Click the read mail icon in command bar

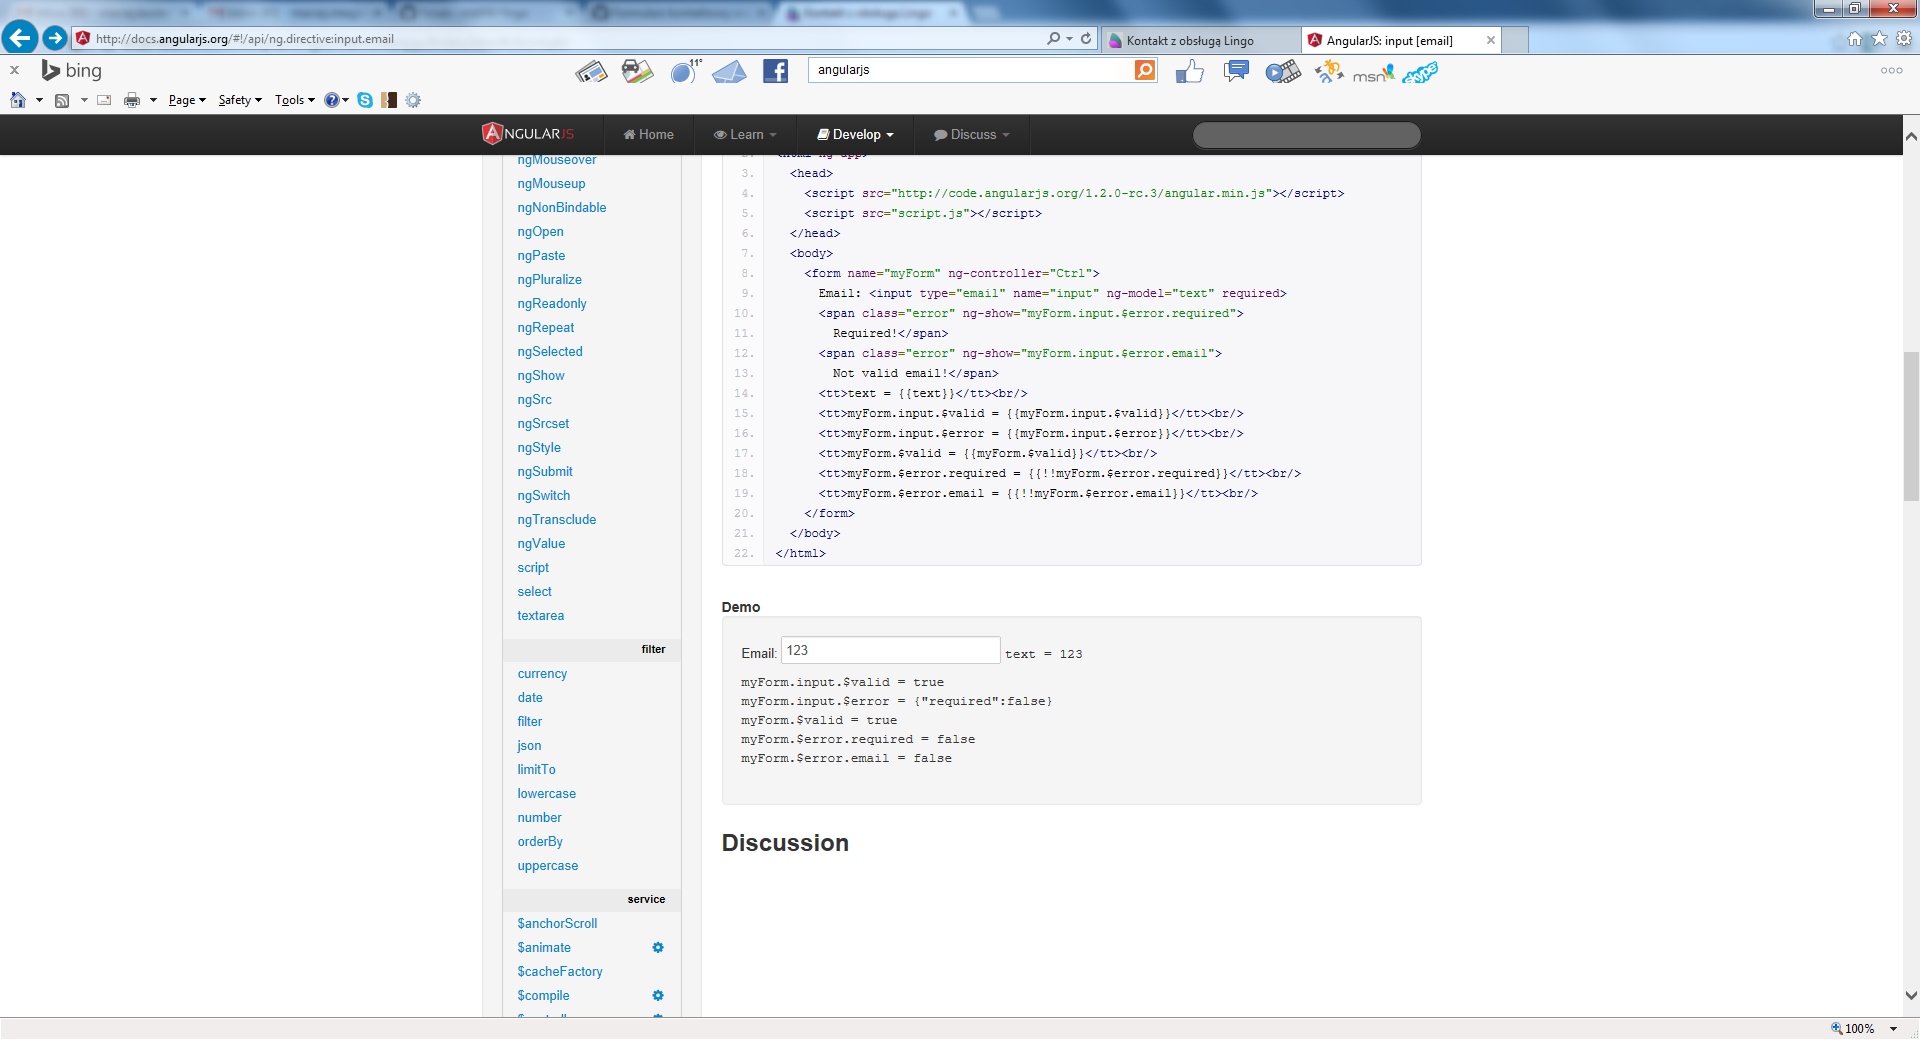pyautogui.click(x=104, y=100)
